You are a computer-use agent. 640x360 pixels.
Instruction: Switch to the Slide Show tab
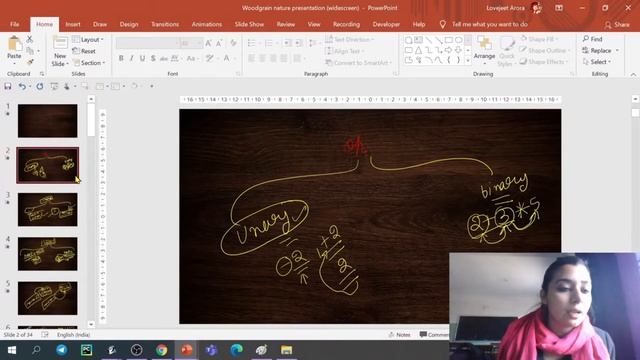249,24
